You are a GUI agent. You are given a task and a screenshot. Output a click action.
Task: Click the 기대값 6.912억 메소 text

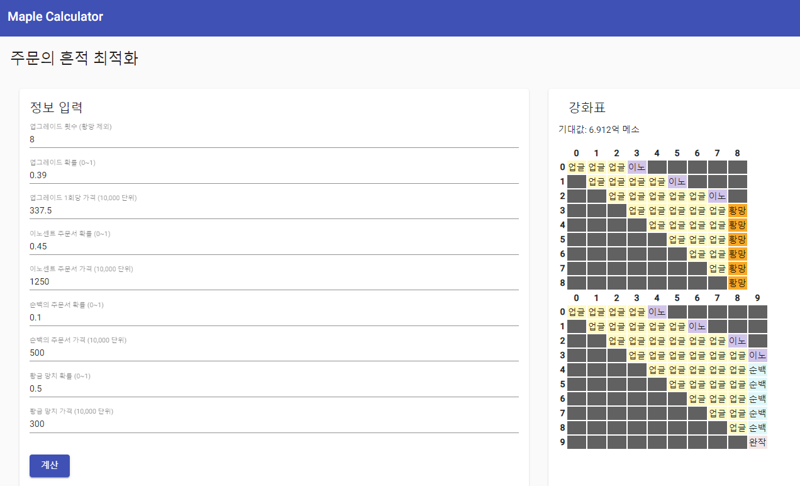[x=598, y=129]
